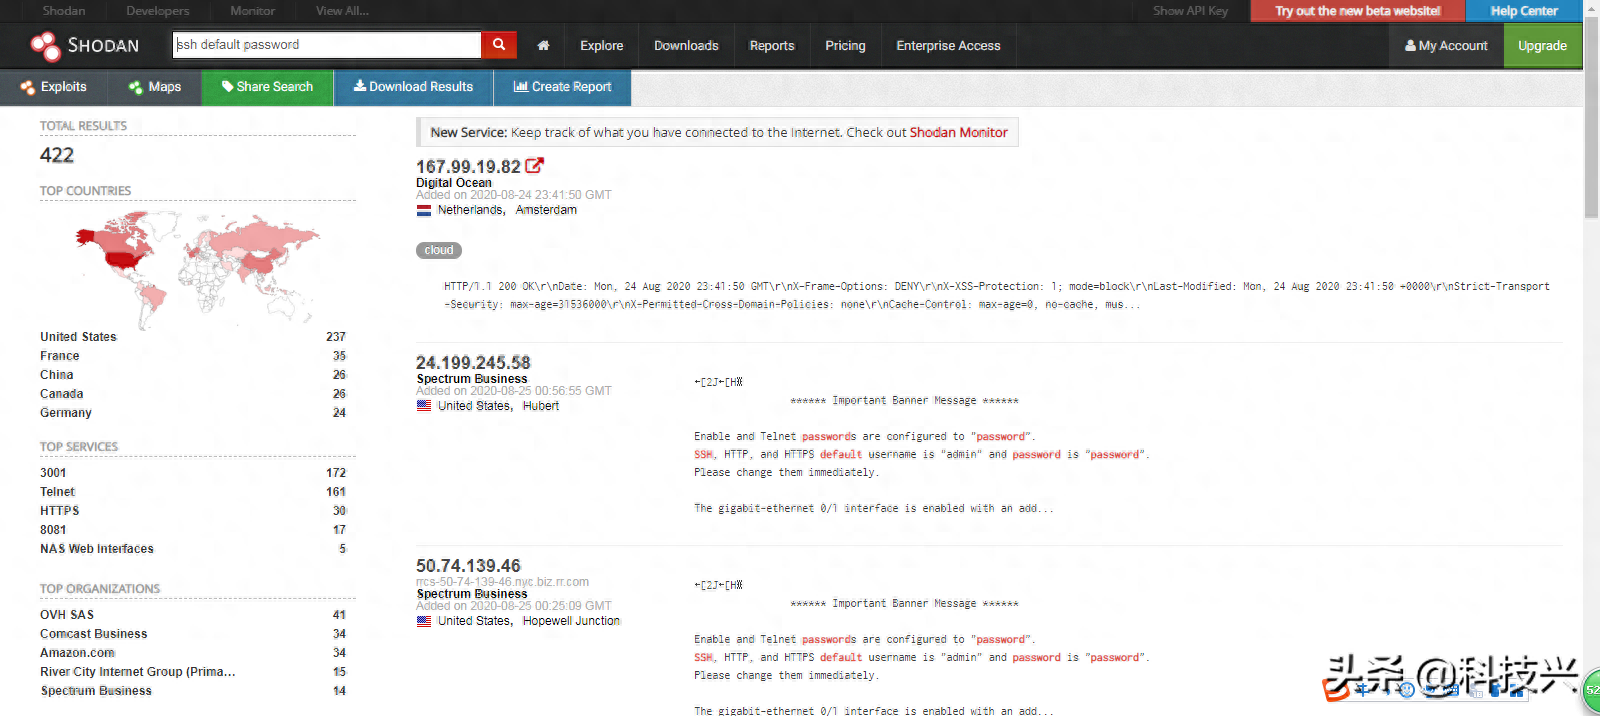This screenshot has height=716, width=1600.
Task: Open the Exploits tab
Action: click(53, 87)
